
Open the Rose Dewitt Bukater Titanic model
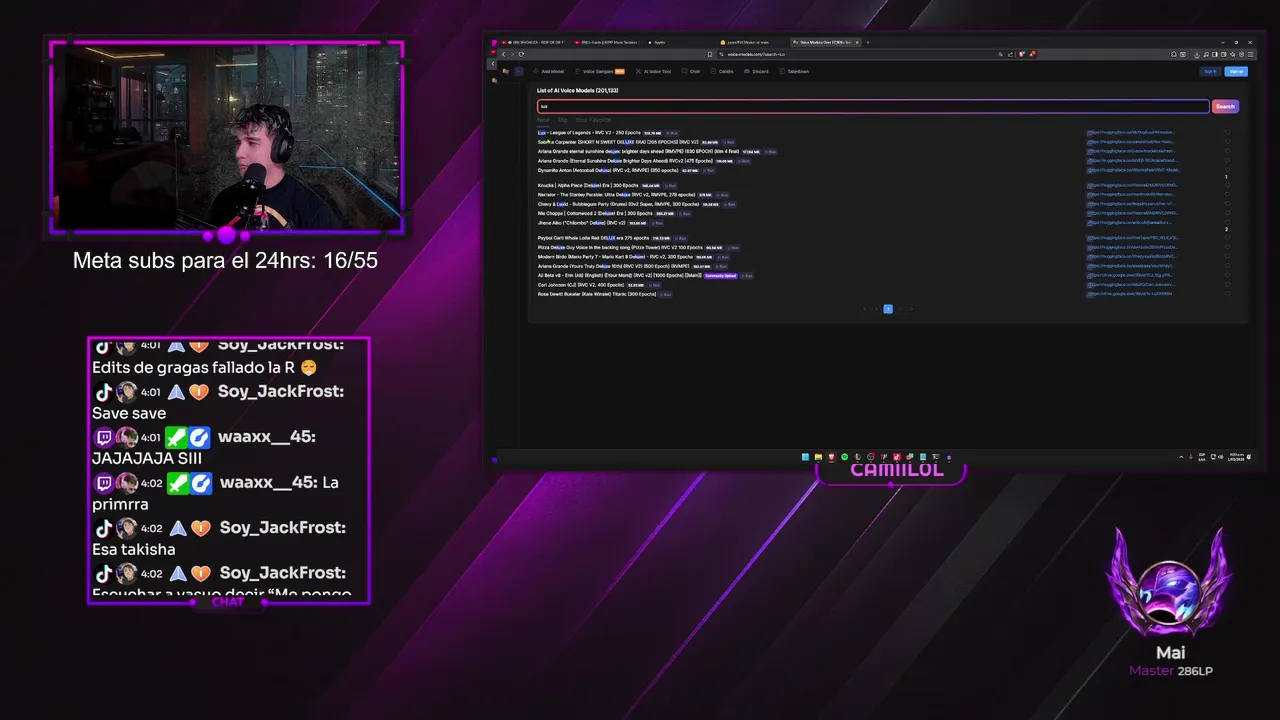[597, 294]
